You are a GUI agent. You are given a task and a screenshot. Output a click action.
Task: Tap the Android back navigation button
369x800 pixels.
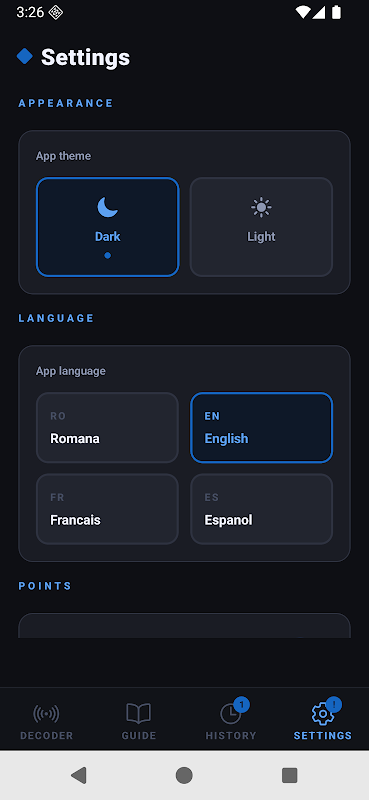tap(79, 776)
